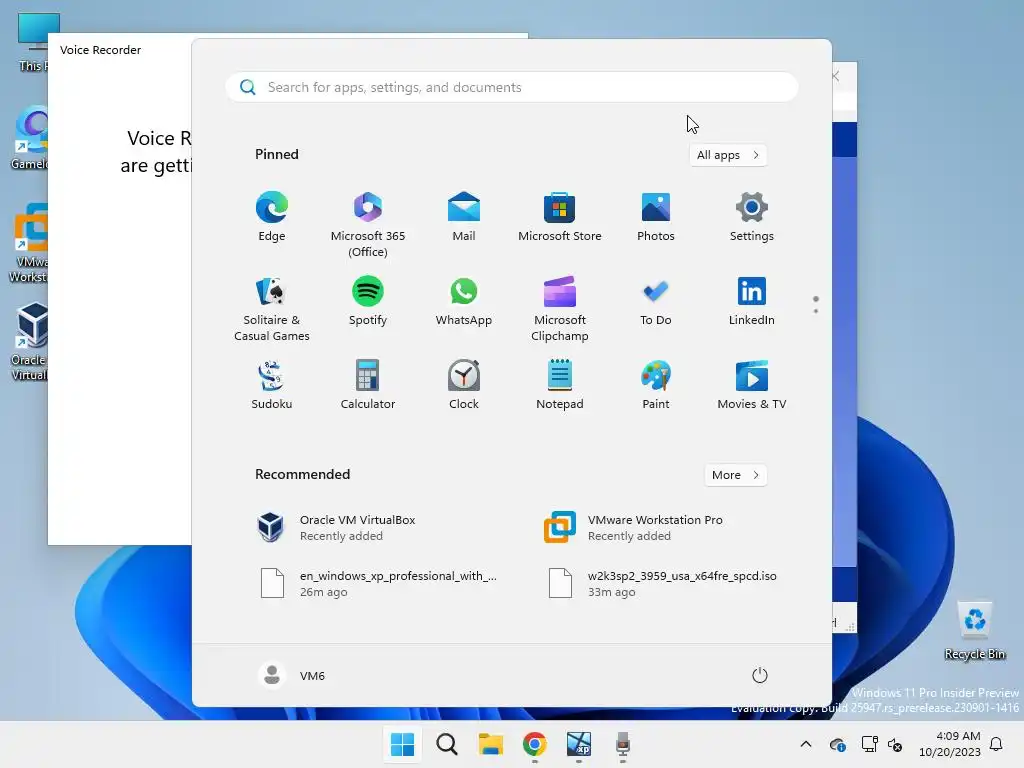This screenshot has height=768, width=1024.
Task: Open the To Do app
Action: [x=656, y=302]
